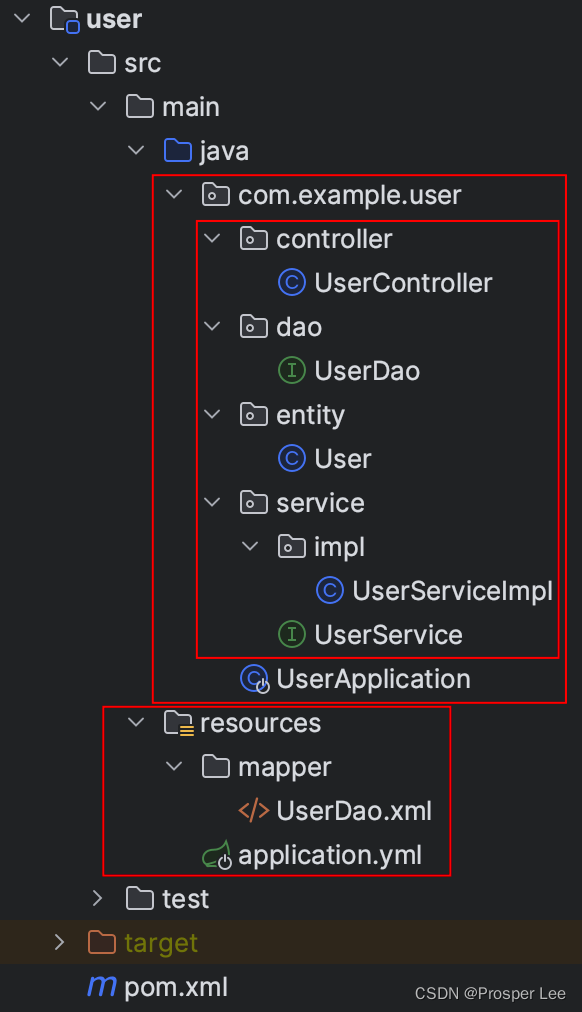582x1012 pixels.
Task: Select the 'controller' label
Action: pos(334,239)
